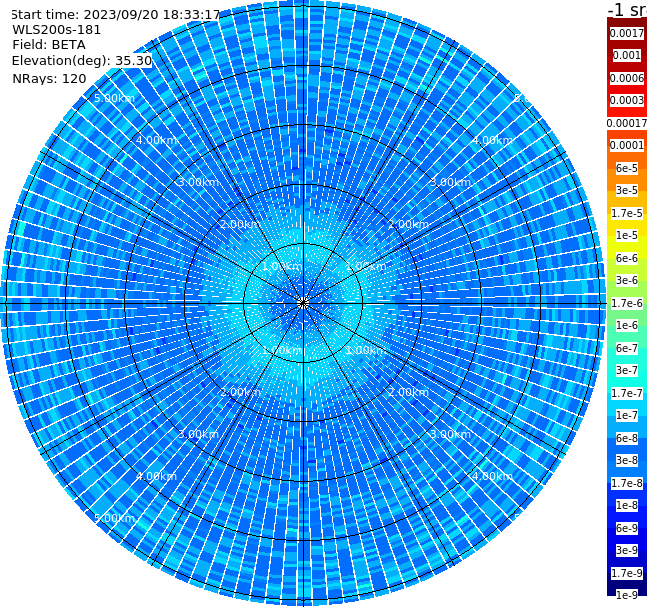
Task: Click the upper-right 4.00km ring label
Action: tap(492, 140)
